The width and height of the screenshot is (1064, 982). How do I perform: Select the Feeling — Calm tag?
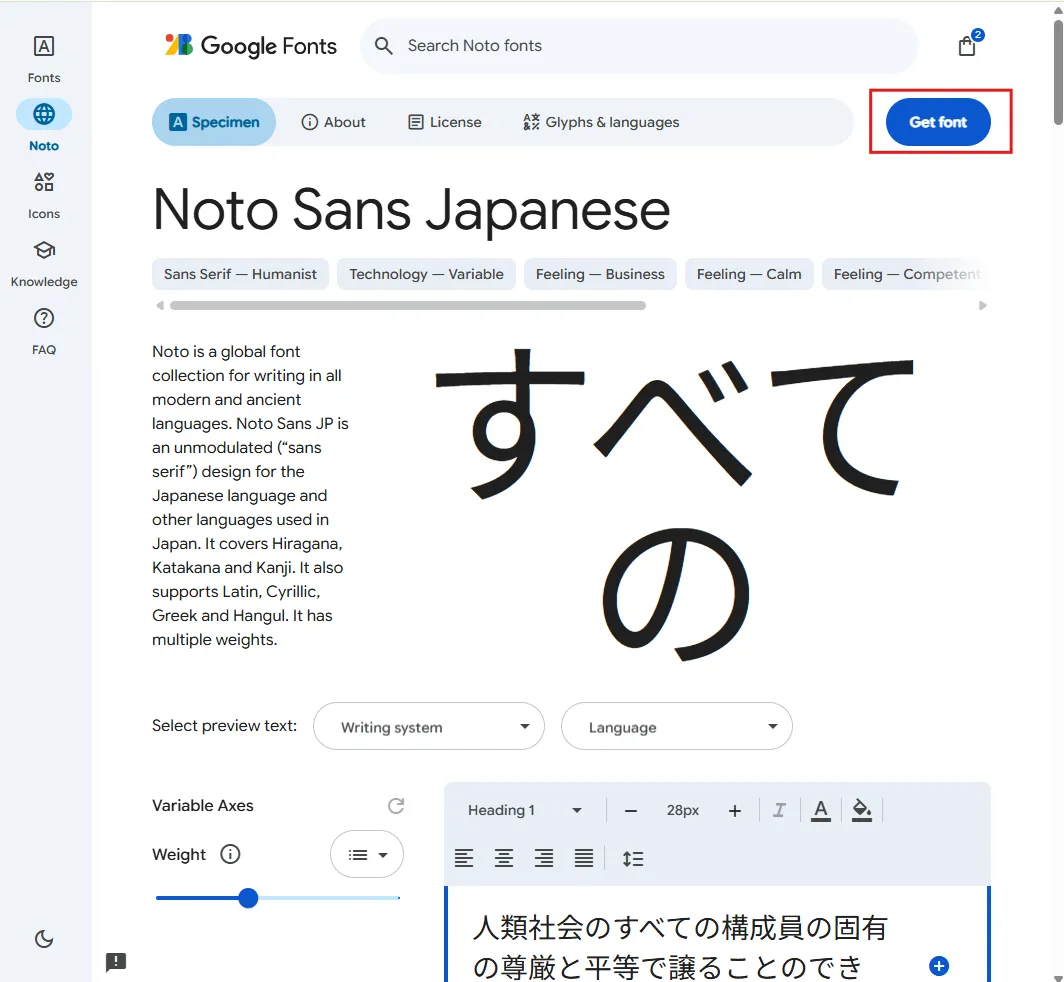[748, 274]
